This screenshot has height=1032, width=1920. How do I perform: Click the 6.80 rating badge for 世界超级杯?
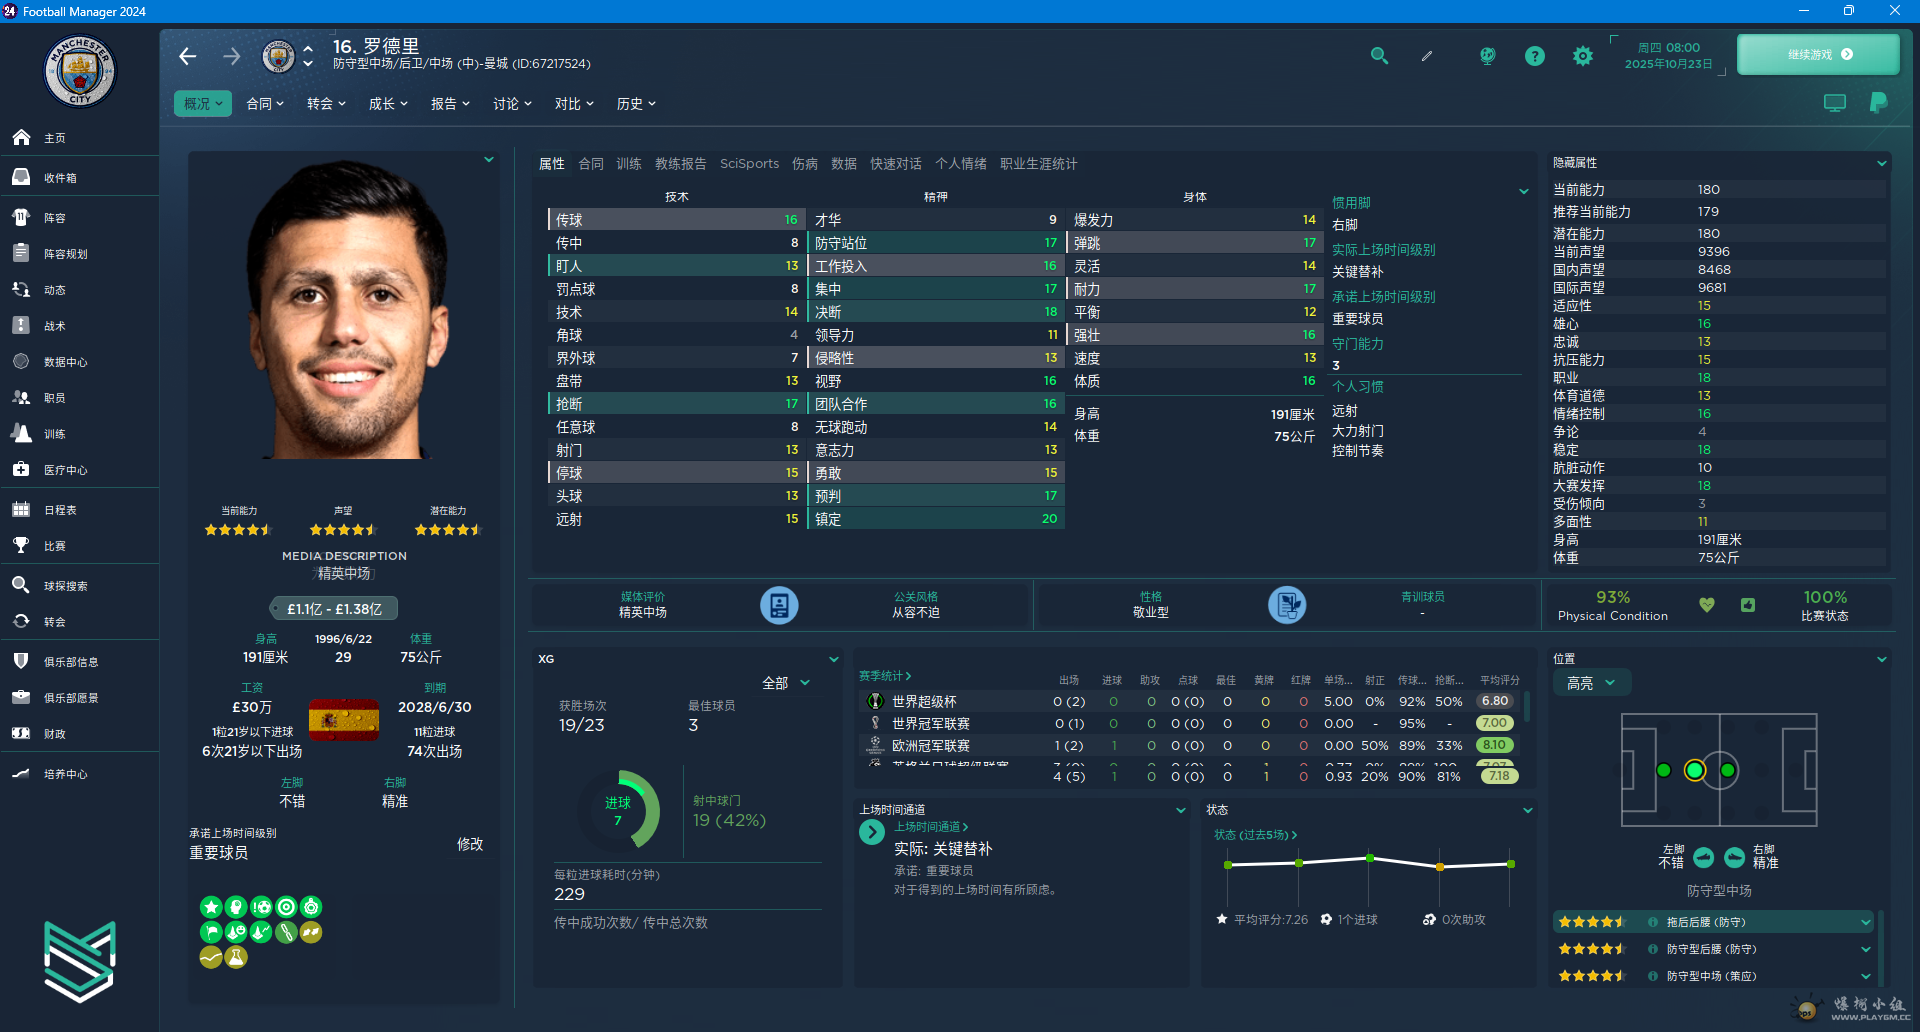1495,701
